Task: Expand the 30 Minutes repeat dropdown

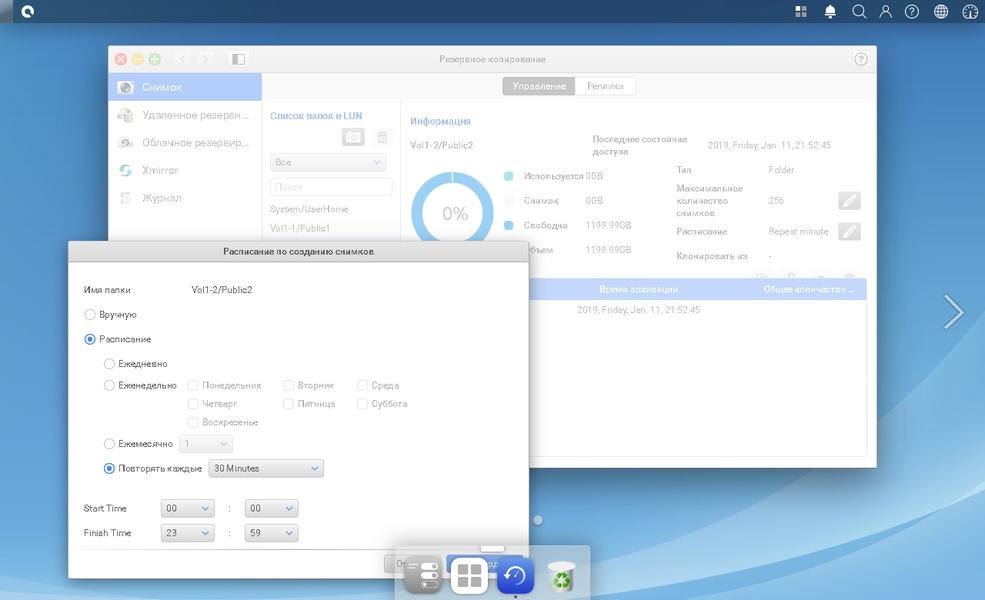Action: pyautogui.click(x=266, y=469)
